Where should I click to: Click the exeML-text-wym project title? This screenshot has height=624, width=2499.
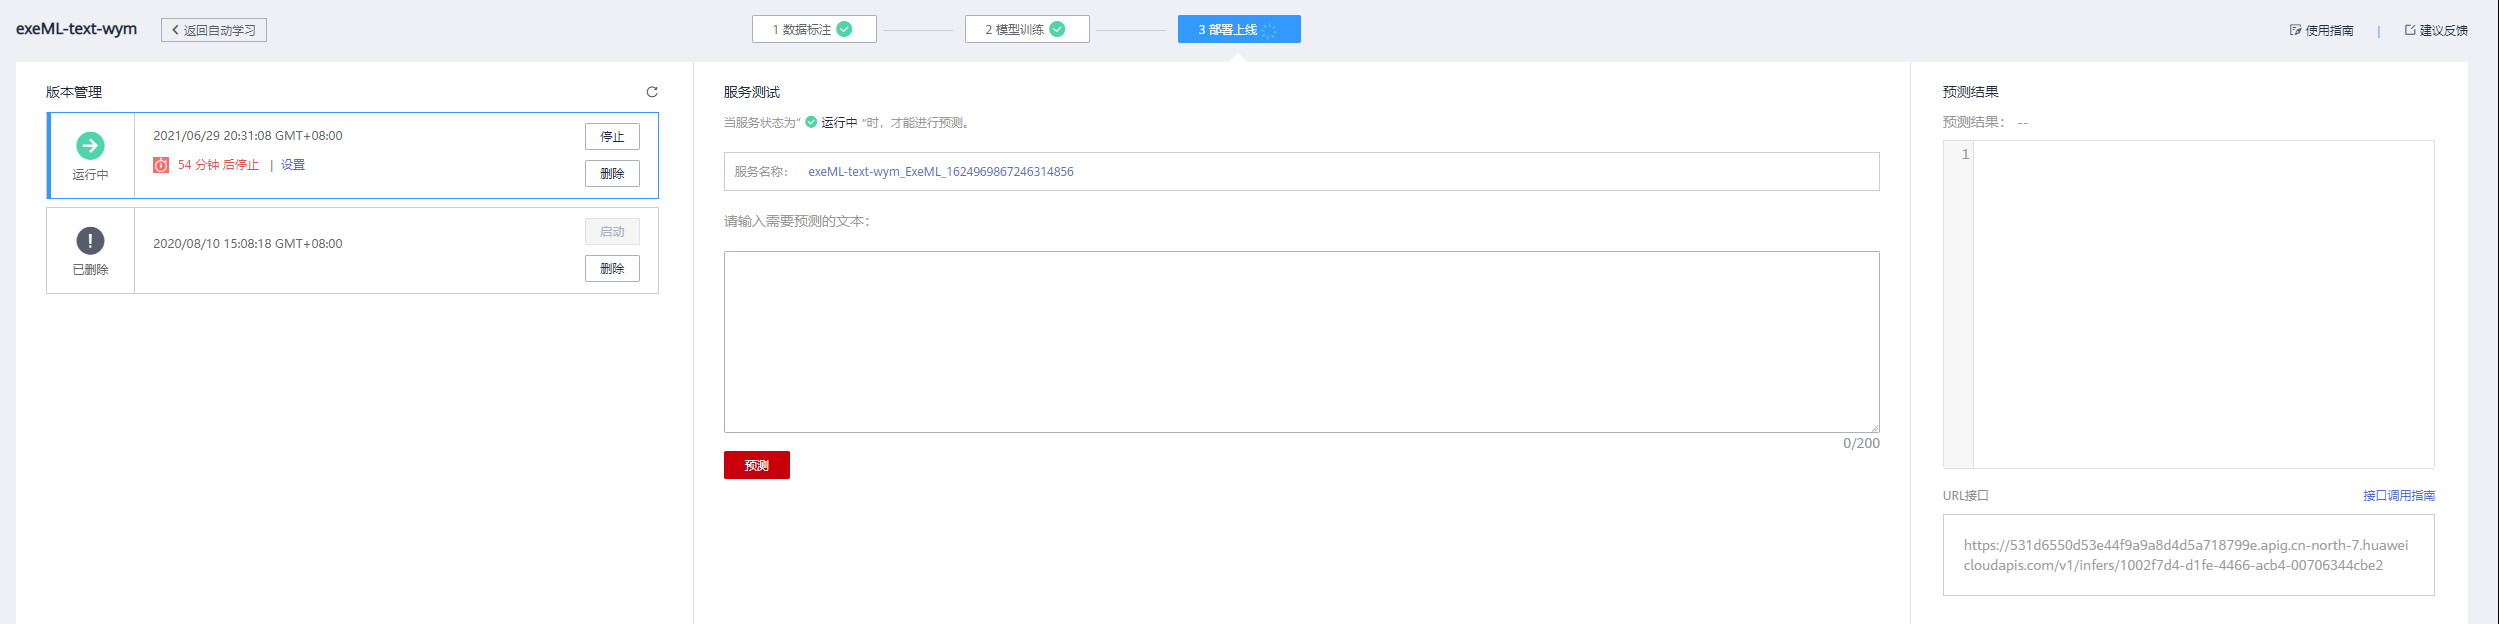click(76, 28)
